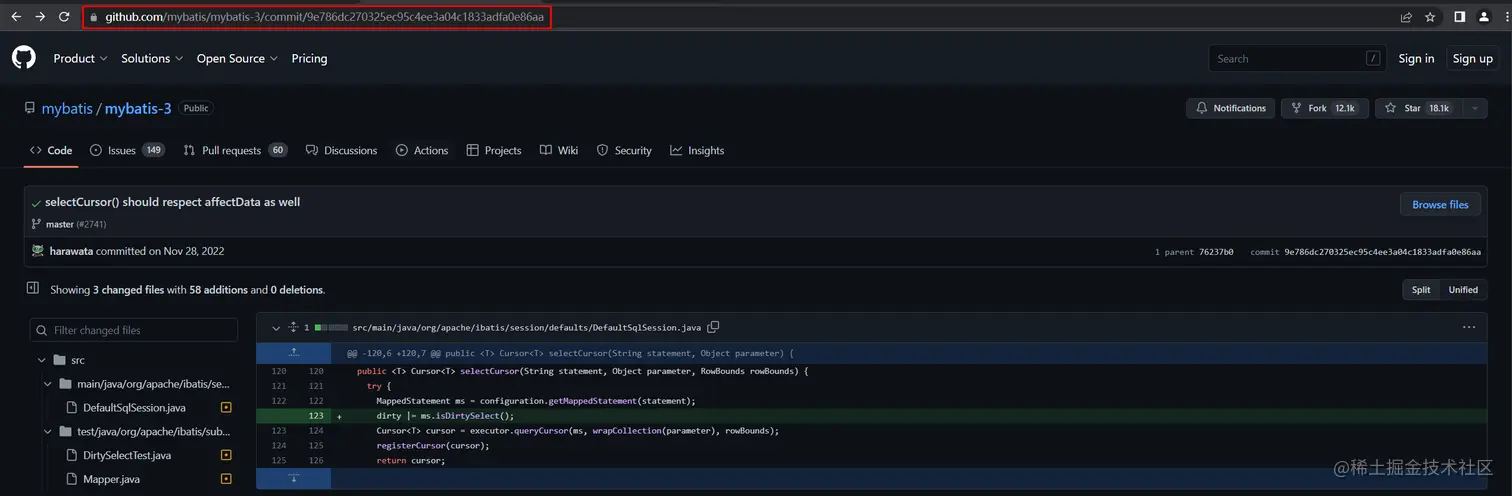This screenshot has height=496, width=1512.
Task: Switch to the Discussions tab
Action: coord(342,150)
